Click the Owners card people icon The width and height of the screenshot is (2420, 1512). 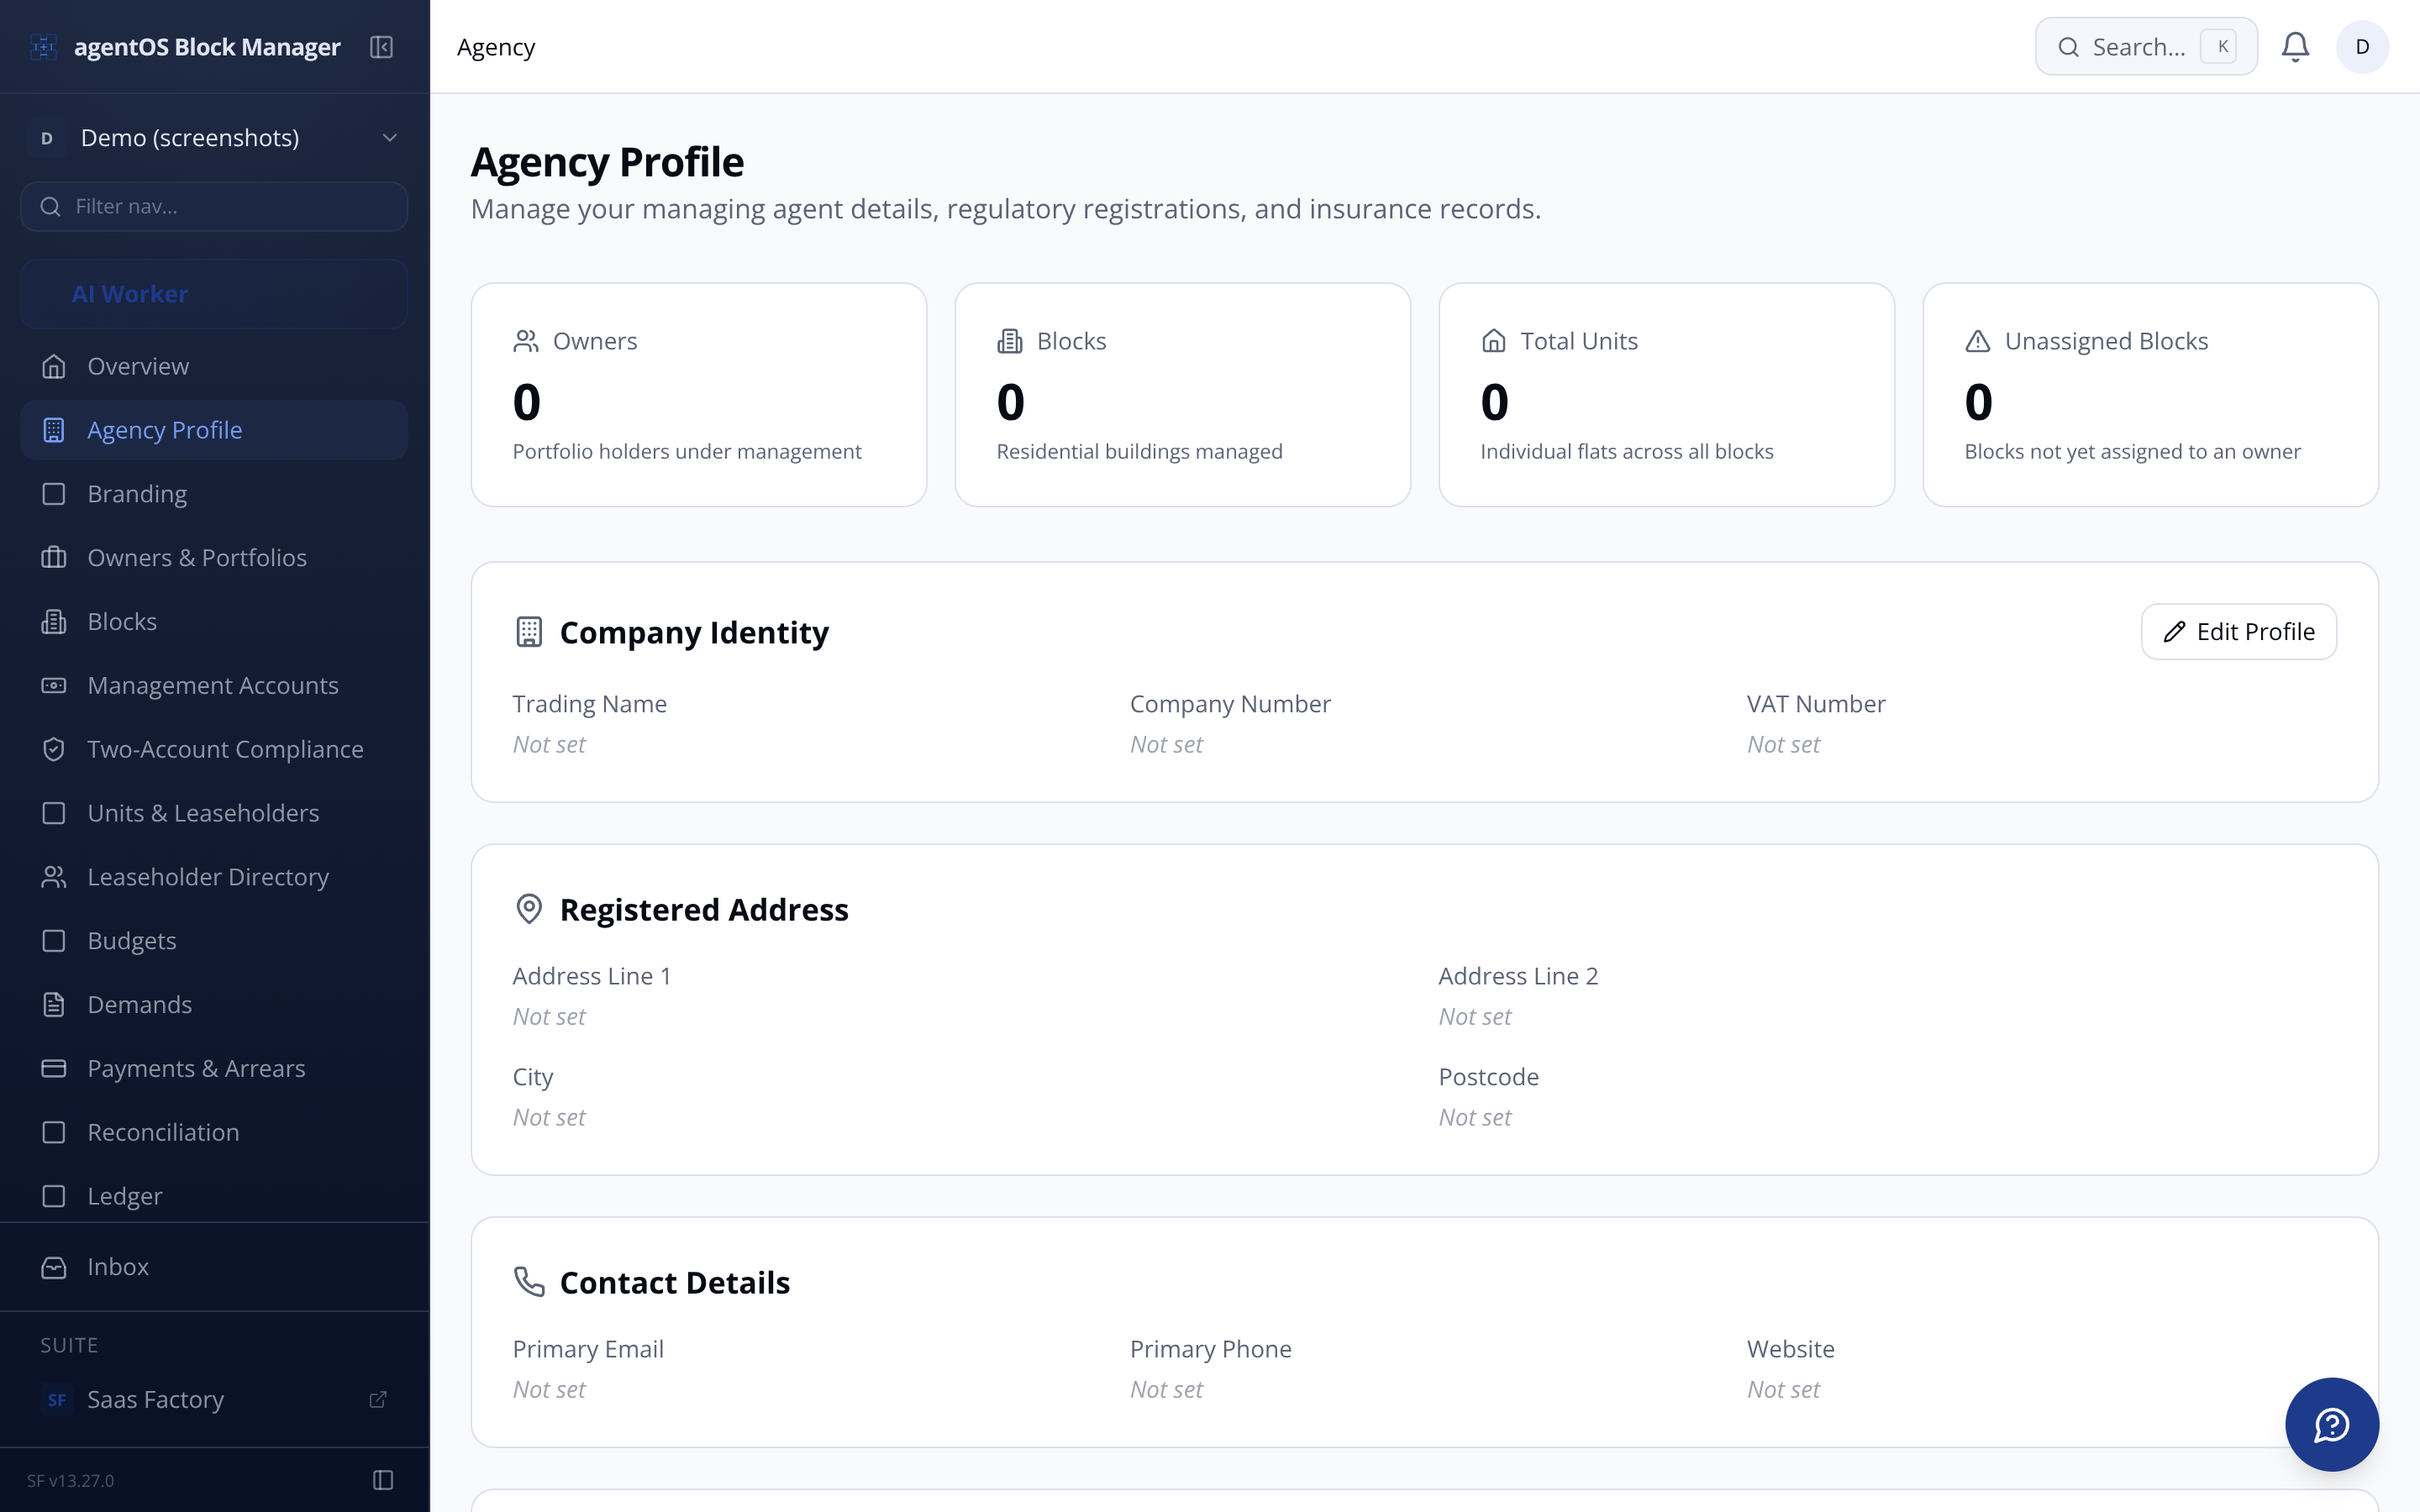526,341
